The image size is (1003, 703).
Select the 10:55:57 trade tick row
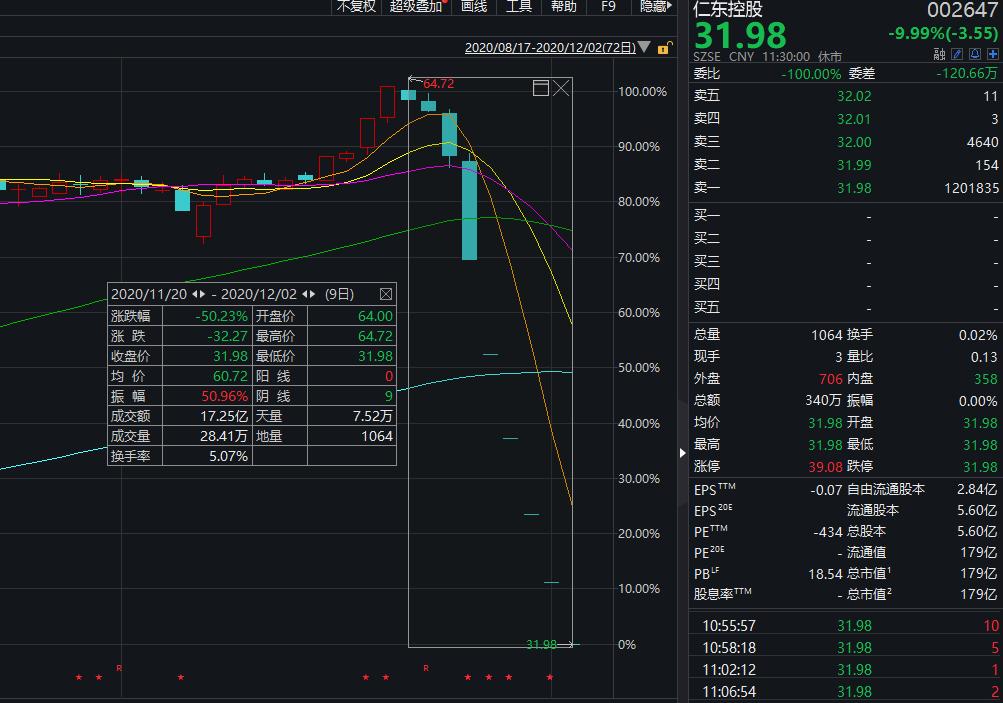(x=846, y=626)
